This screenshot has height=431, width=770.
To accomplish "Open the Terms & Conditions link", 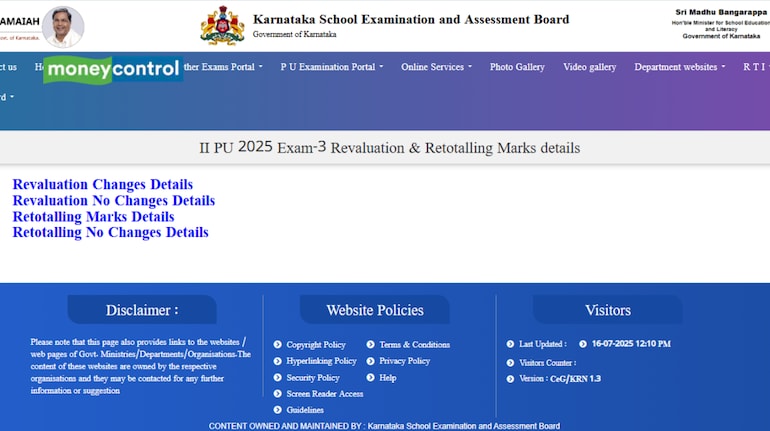I will [x=414, y=345].
